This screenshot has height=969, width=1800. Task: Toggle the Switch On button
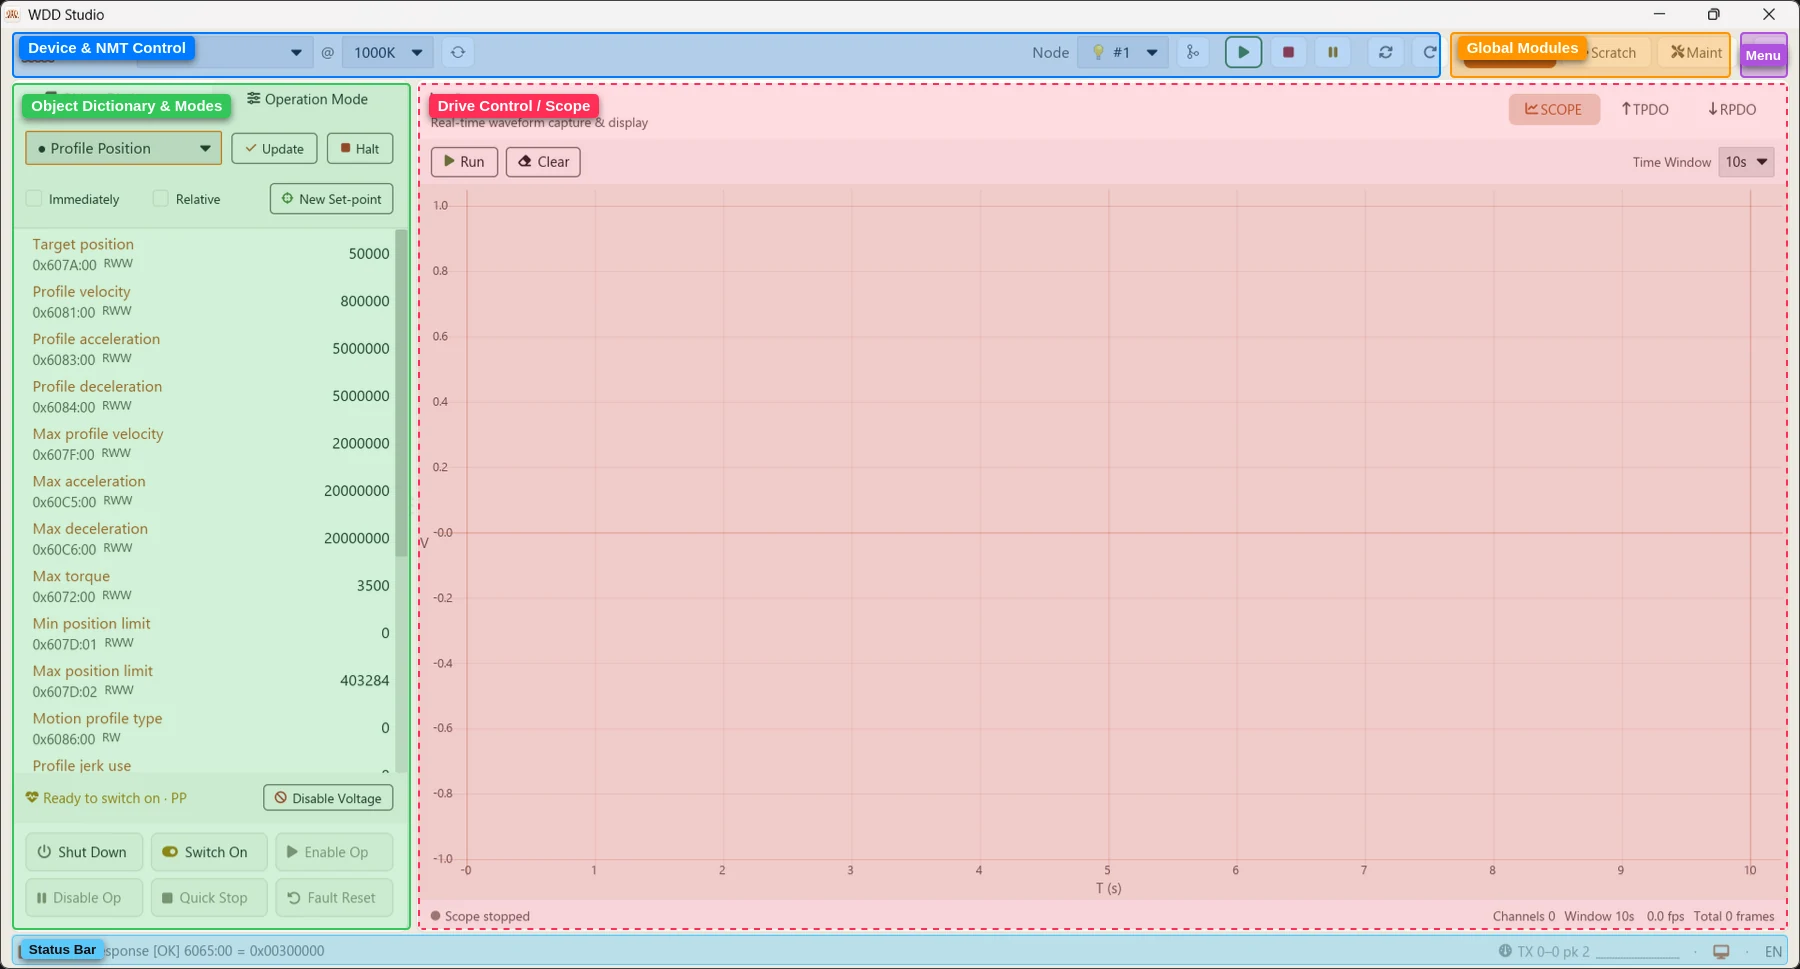[209, 852]
